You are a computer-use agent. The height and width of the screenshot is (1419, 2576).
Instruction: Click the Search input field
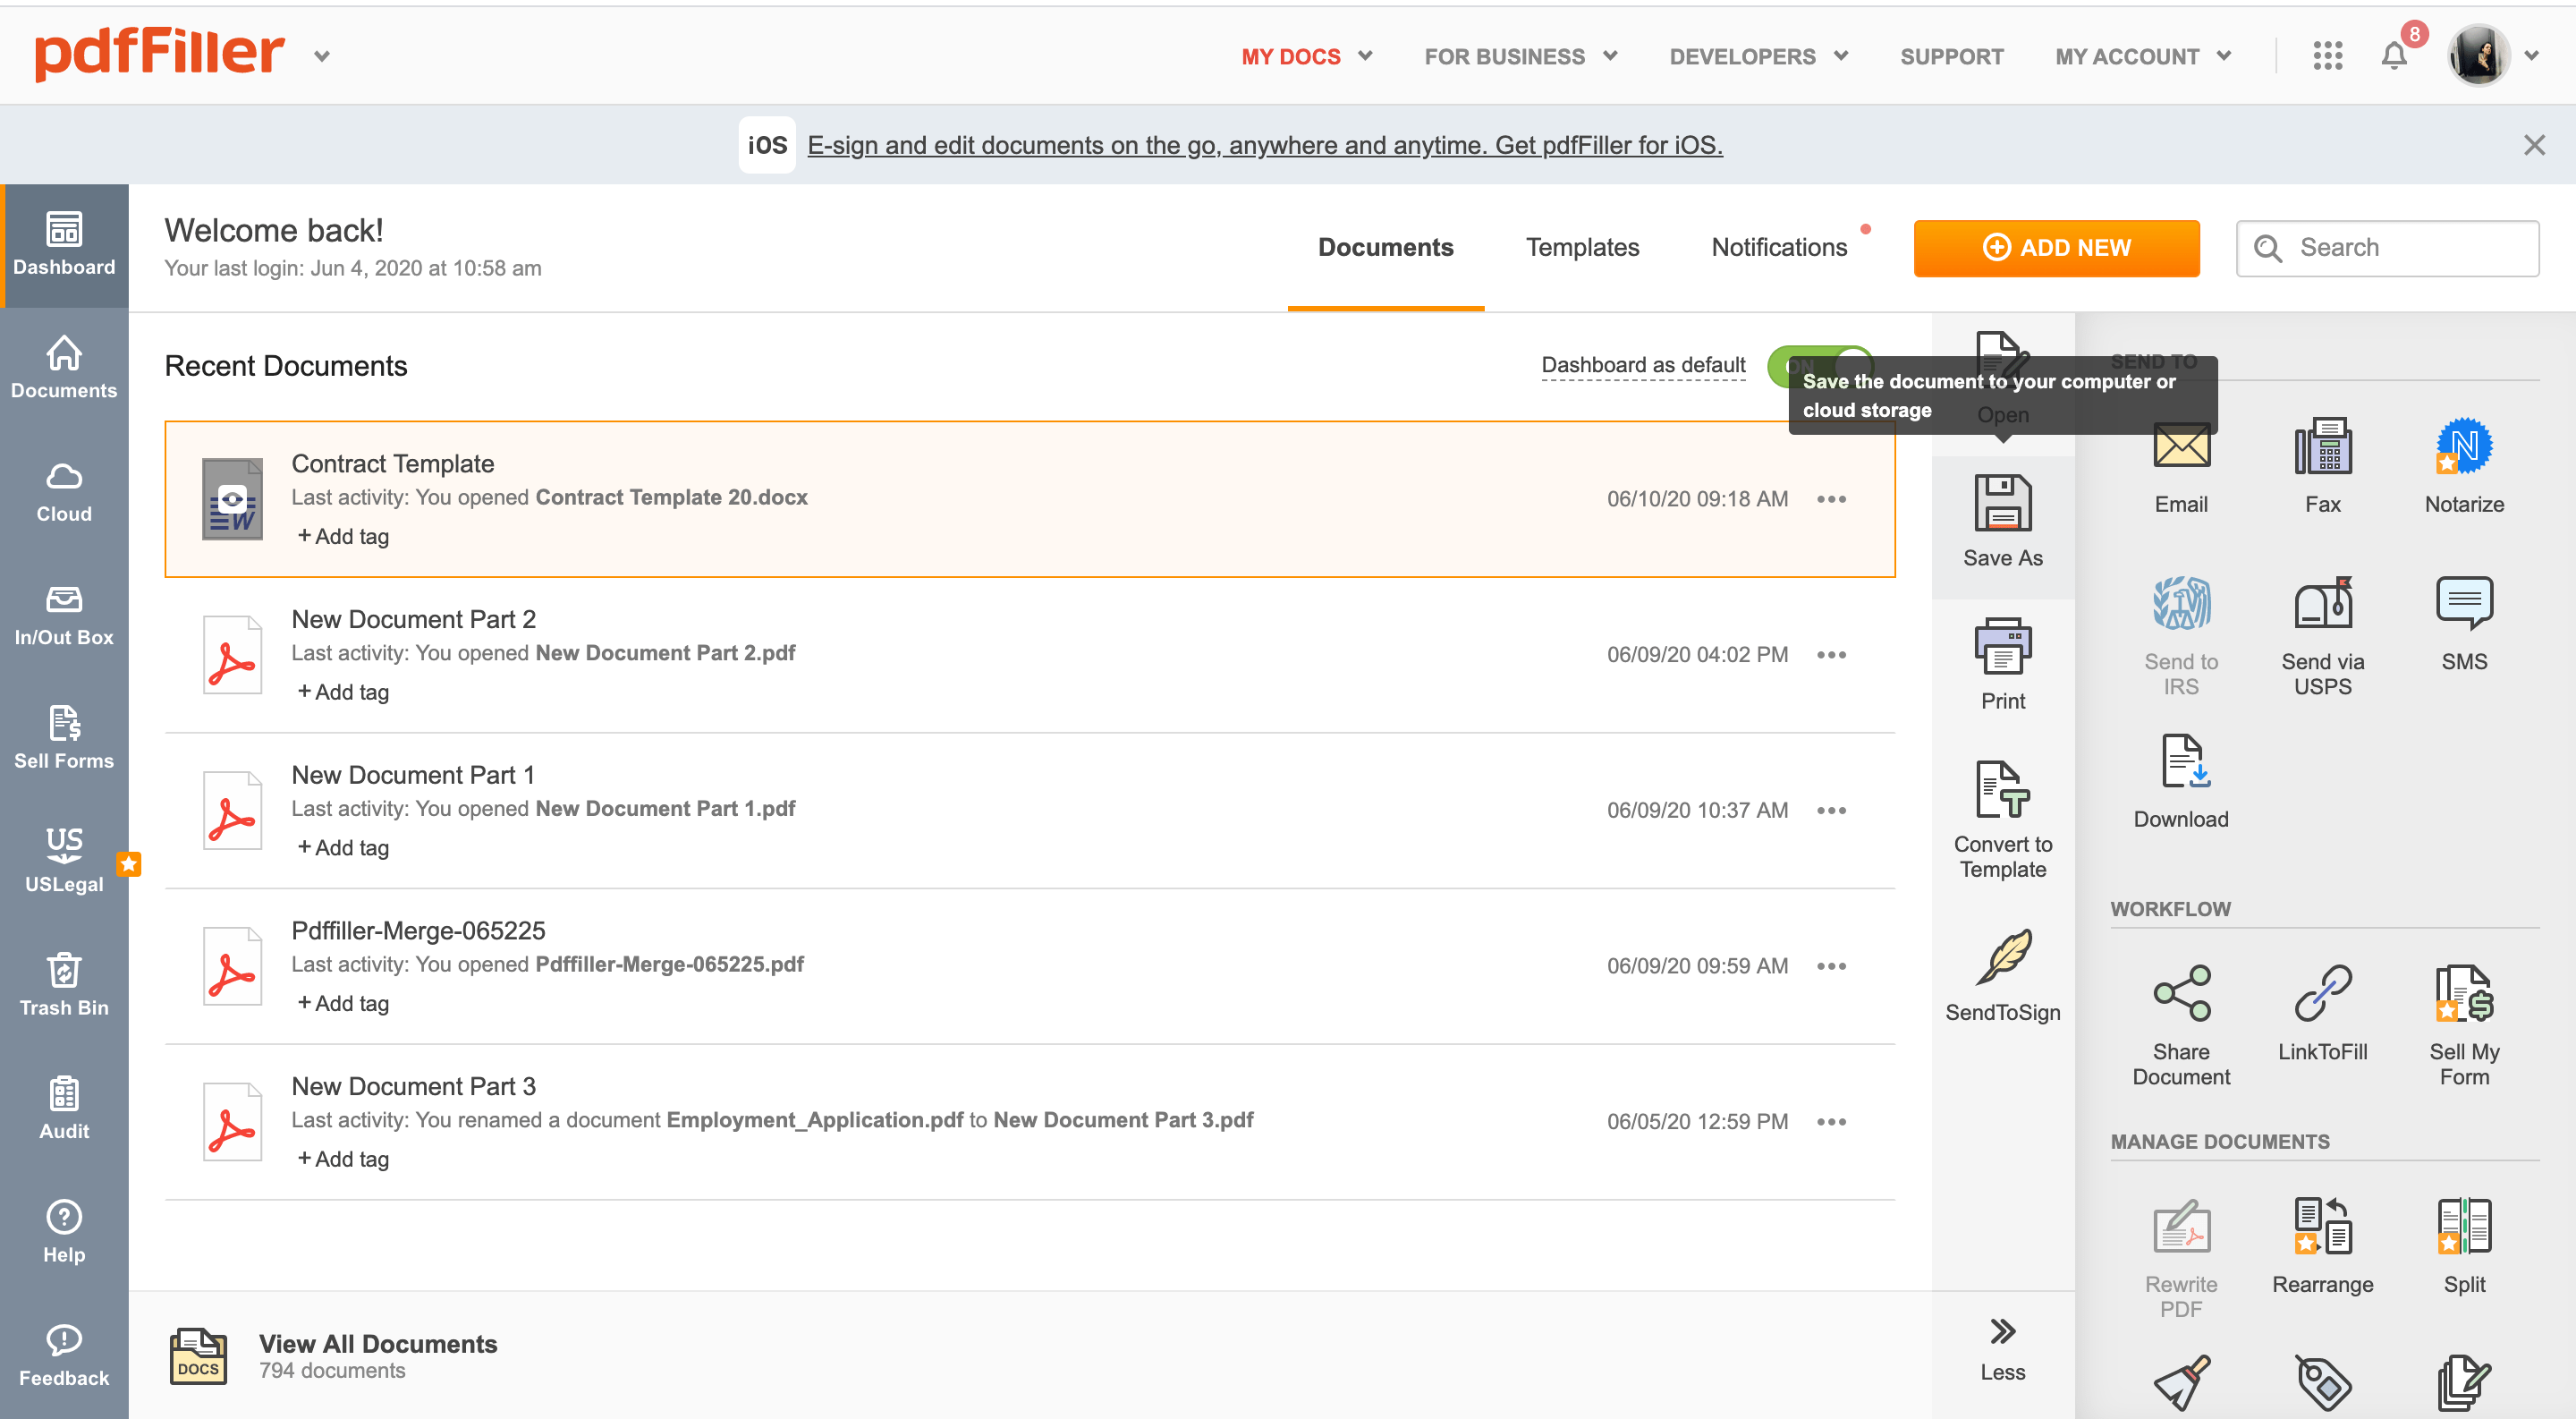[2387, 247]
